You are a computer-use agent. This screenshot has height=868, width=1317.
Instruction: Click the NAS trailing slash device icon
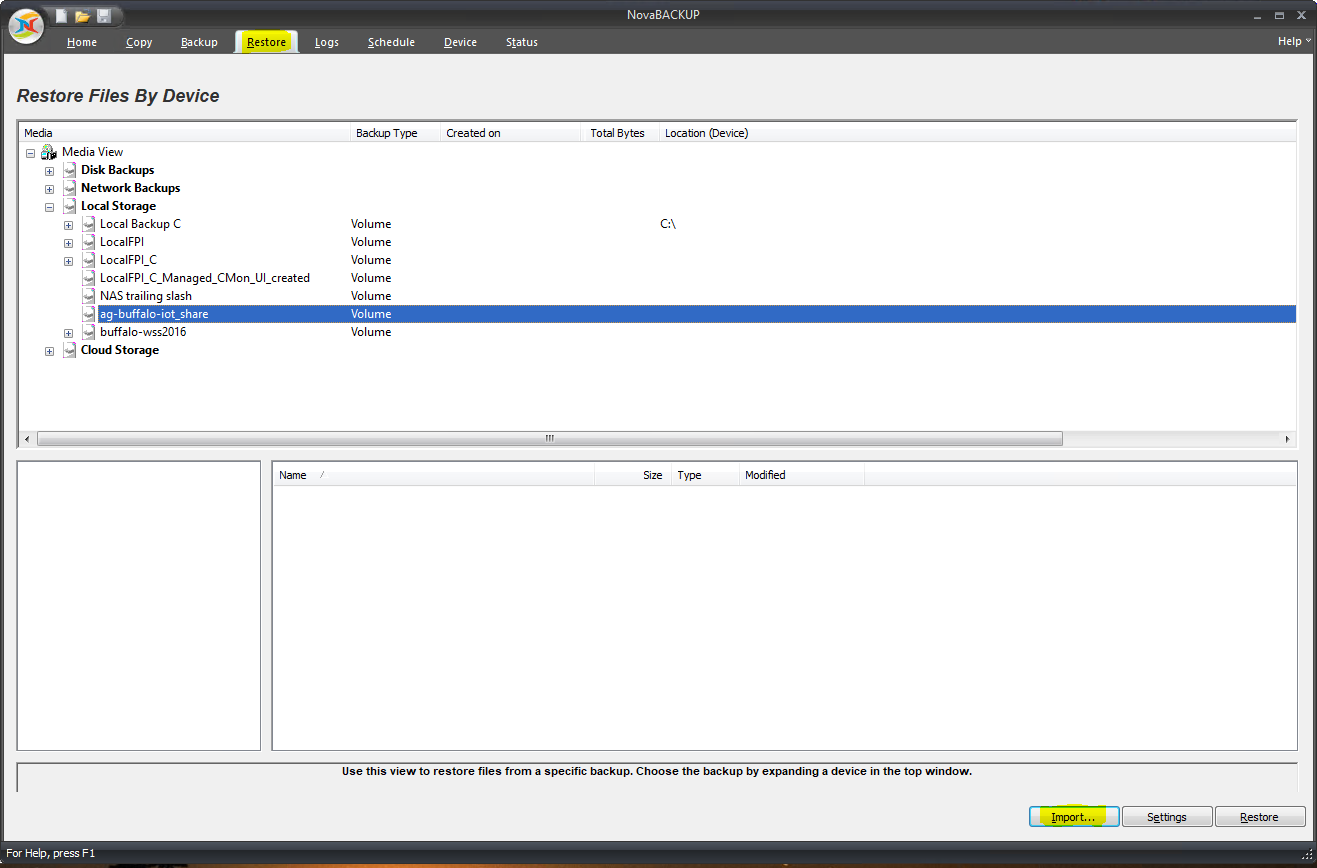(x=89, y=296)
